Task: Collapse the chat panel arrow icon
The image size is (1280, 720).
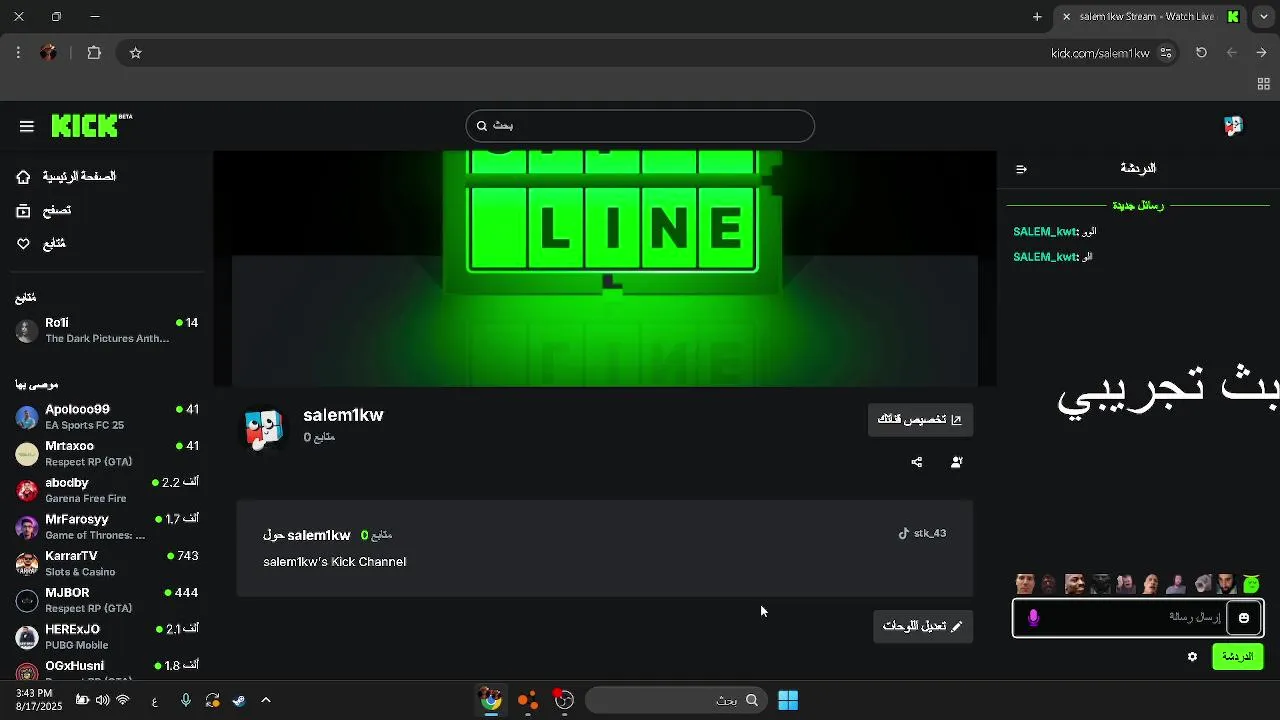Action: 1021,169
